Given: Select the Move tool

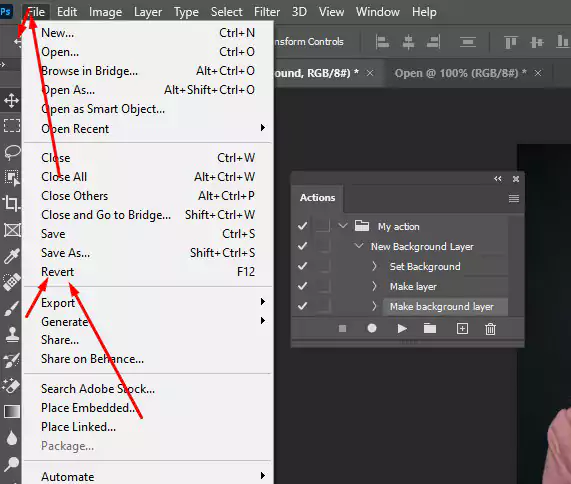Looking at the screenshot, I should point(11,101).
